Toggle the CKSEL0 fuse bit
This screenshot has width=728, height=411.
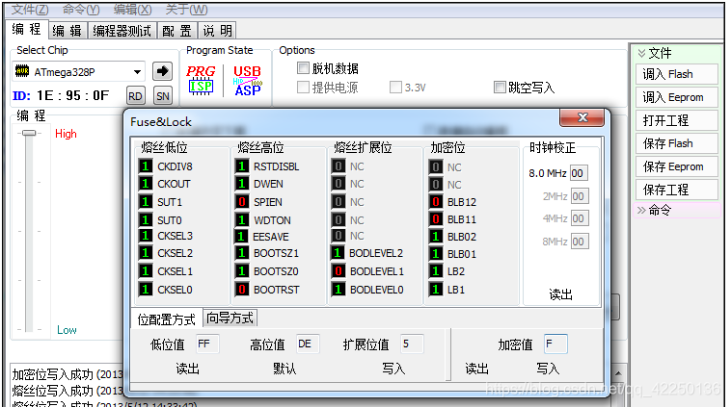[145, 289]
